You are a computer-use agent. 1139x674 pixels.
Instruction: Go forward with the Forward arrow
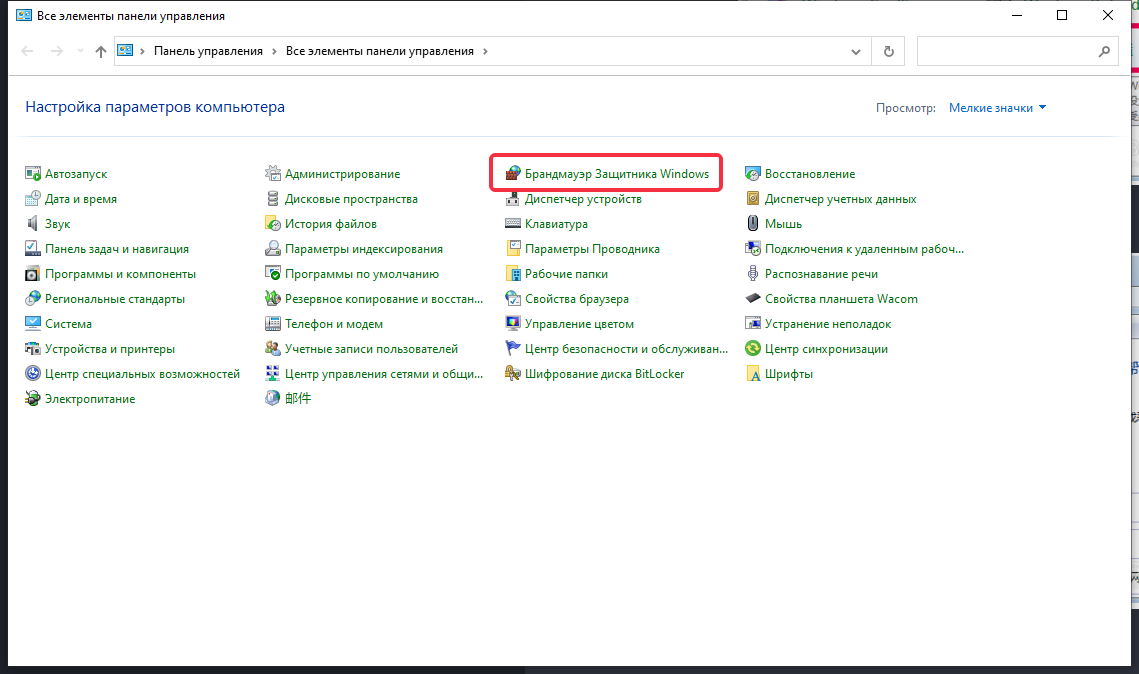57,51
